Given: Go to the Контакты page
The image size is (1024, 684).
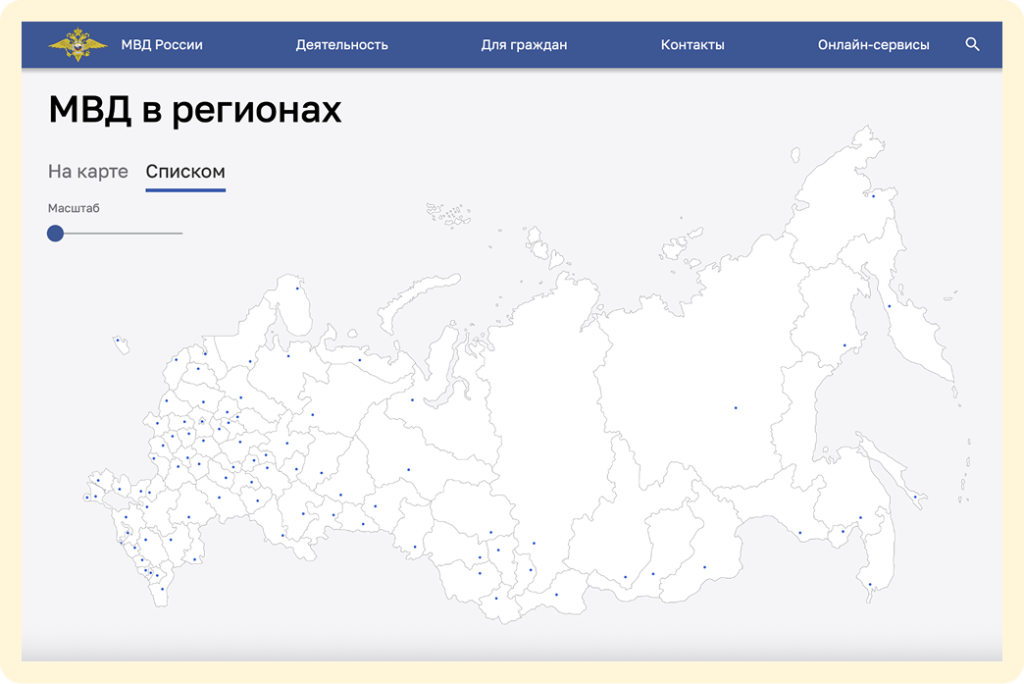Looking at the screenshot, I should 692,45.
